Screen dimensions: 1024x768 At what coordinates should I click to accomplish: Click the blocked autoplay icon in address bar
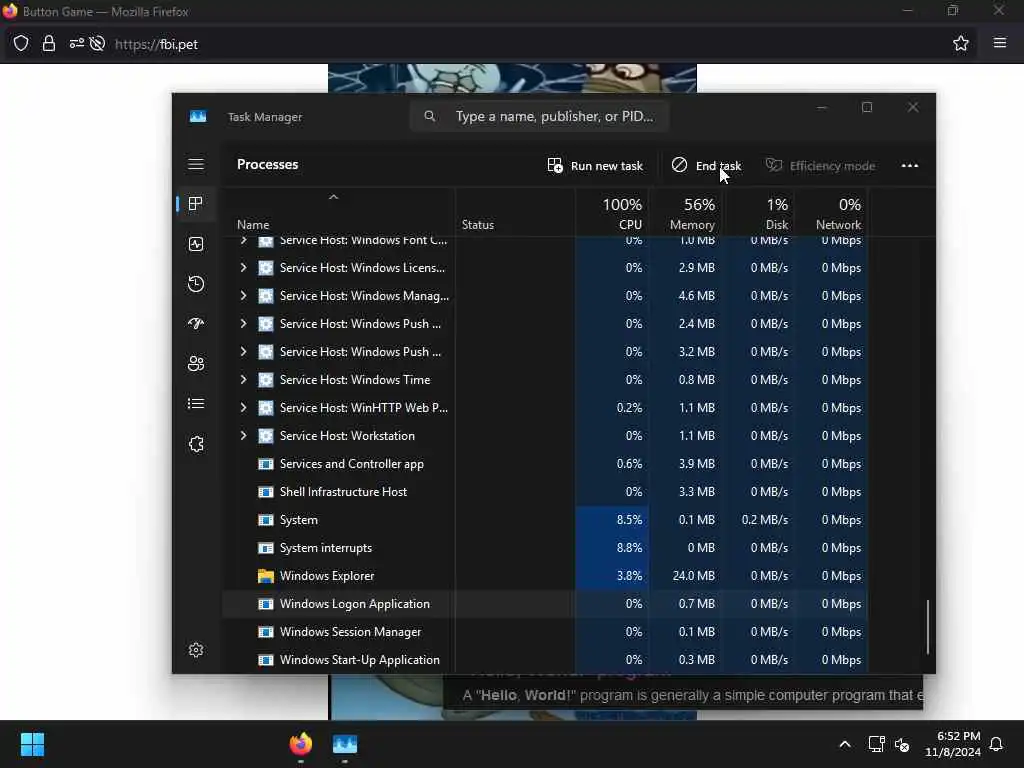(x=97, y=44)
